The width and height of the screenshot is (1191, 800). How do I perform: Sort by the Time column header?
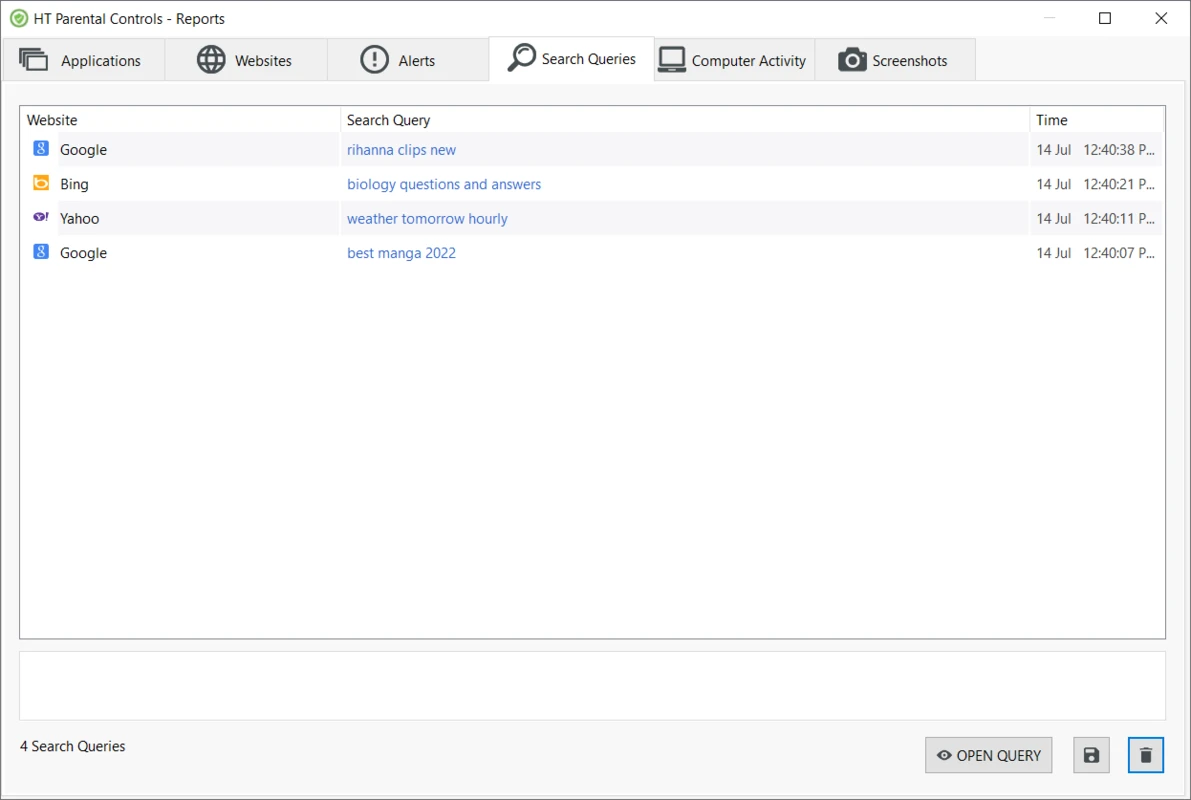(1096, 120)
